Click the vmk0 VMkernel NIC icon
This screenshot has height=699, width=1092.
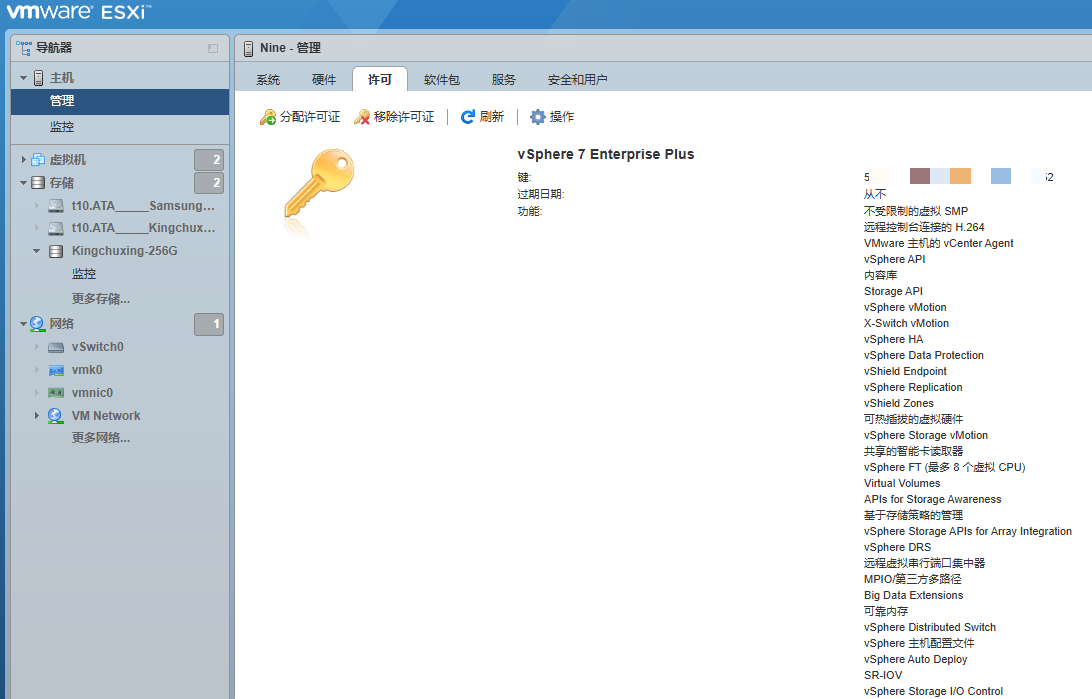click(56, 370)
